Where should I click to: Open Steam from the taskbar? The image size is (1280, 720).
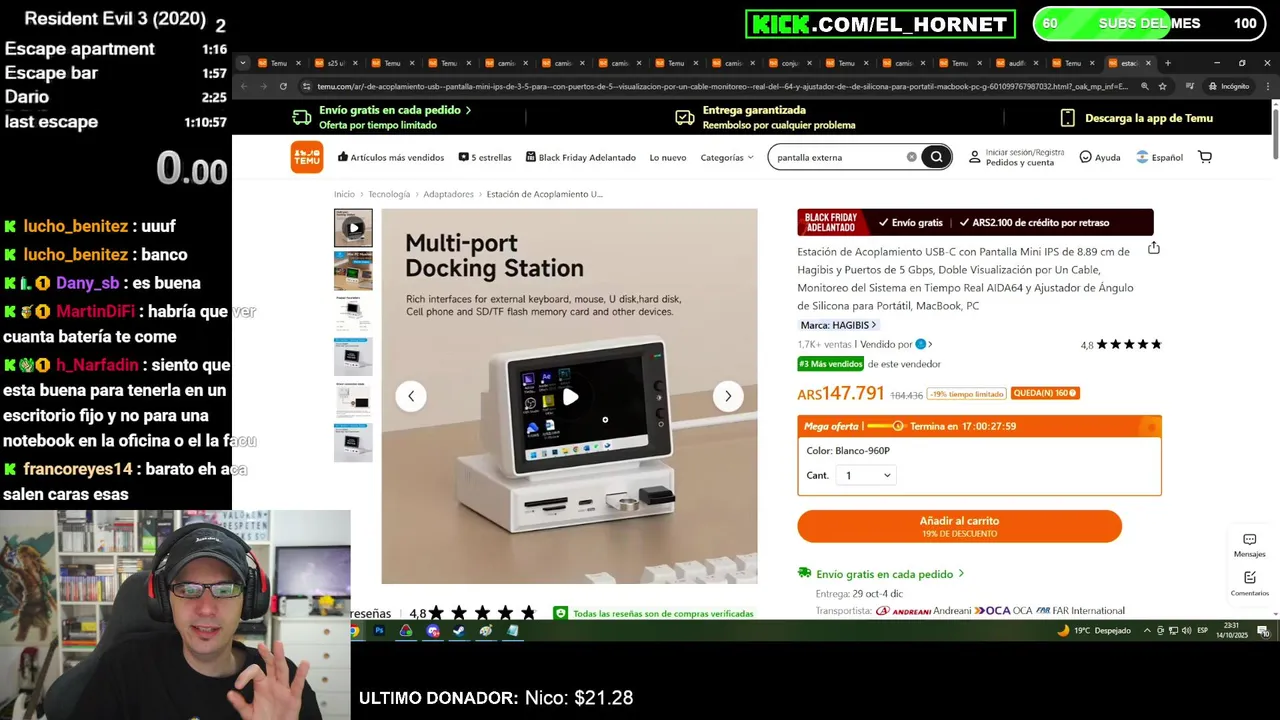(458, 631)
